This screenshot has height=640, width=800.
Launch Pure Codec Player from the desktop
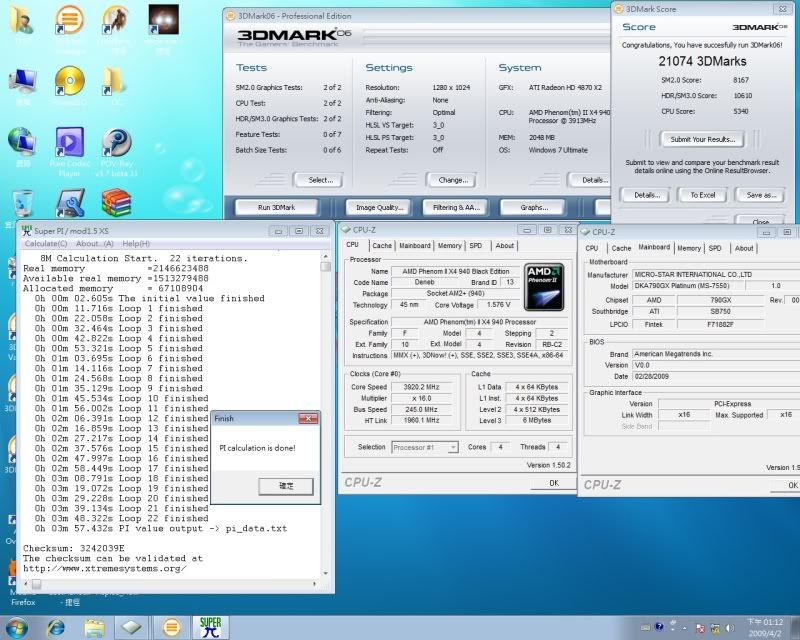pyautogui.click(x=69, y=142)
